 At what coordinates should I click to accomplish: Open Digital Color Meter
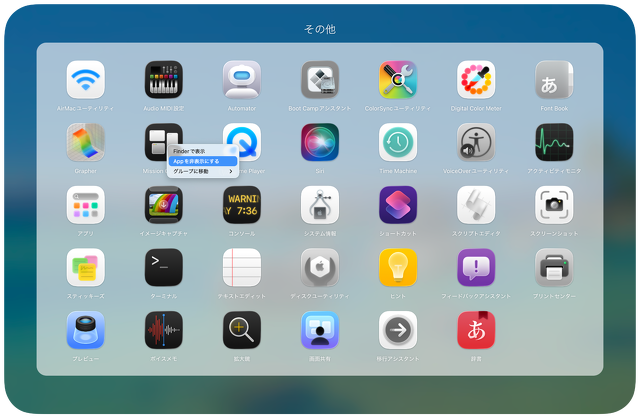475,79
